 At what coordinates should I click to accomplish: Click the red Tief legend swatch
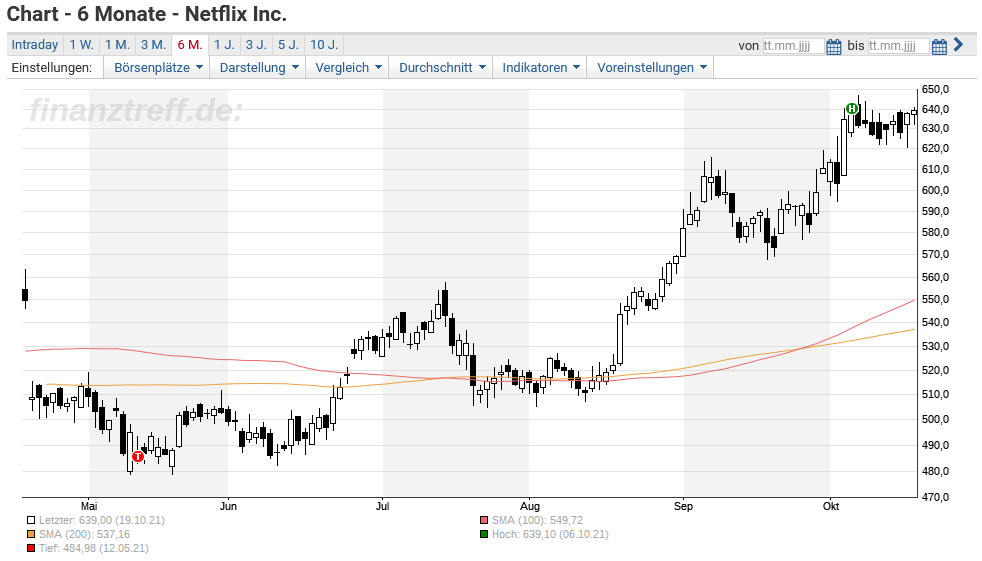(31, 548)
